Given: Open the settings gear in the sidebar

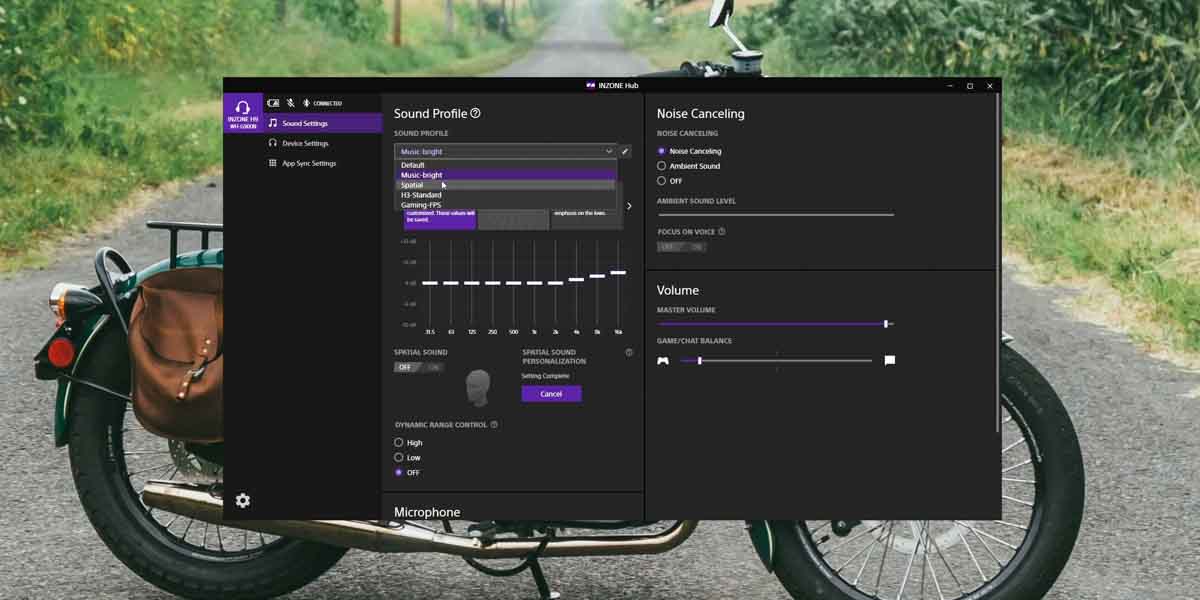Looking at the screenshot, I should (x=243, y=500).
